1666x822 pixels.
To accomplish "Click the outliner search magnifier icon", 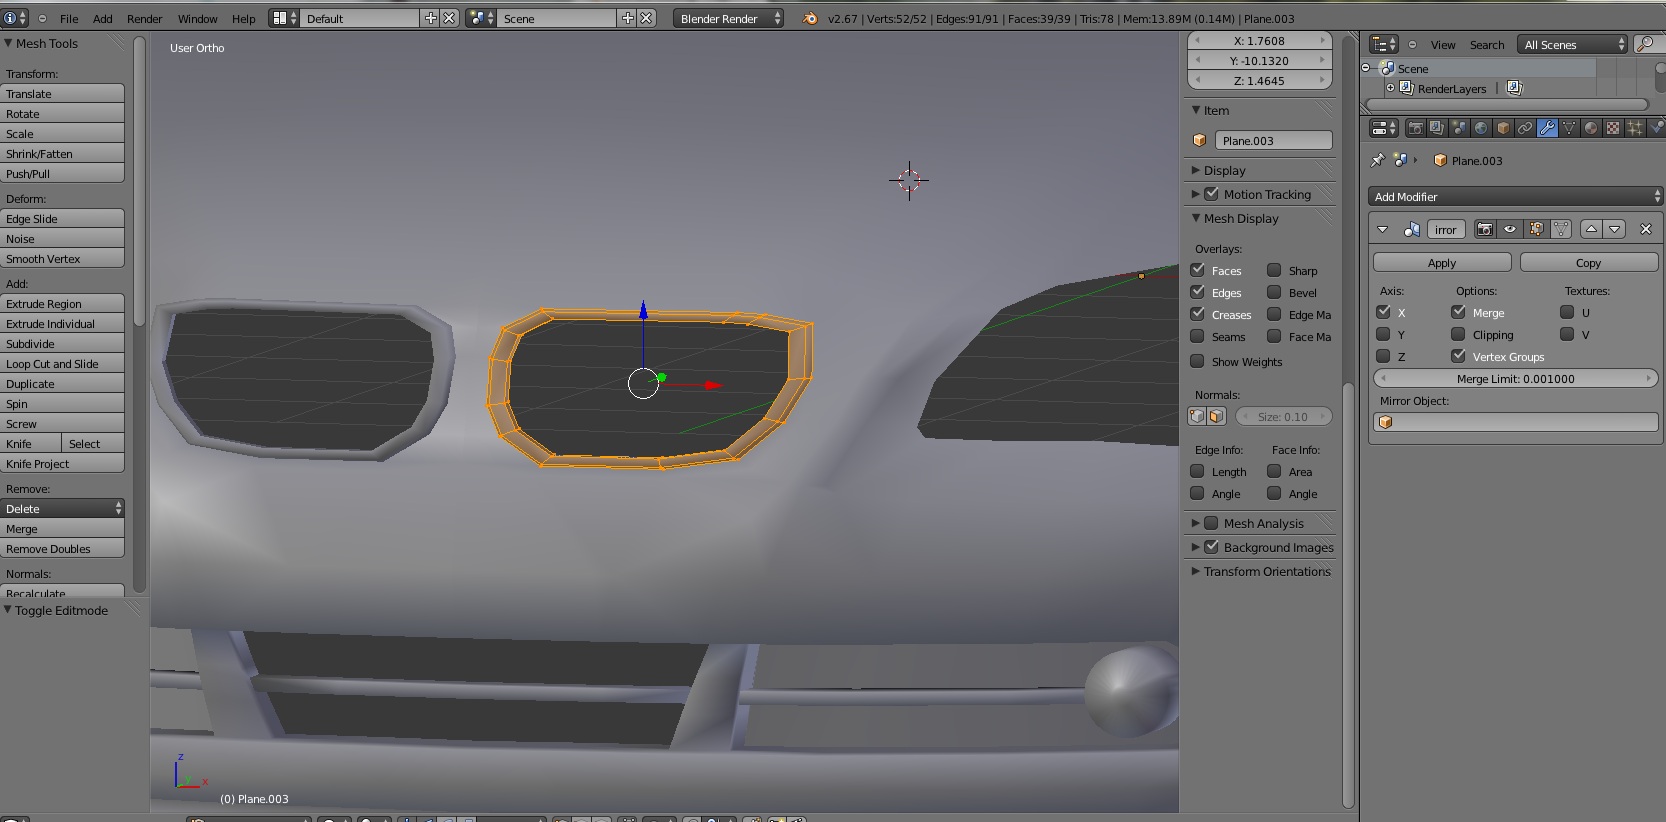I will 1644,44.
